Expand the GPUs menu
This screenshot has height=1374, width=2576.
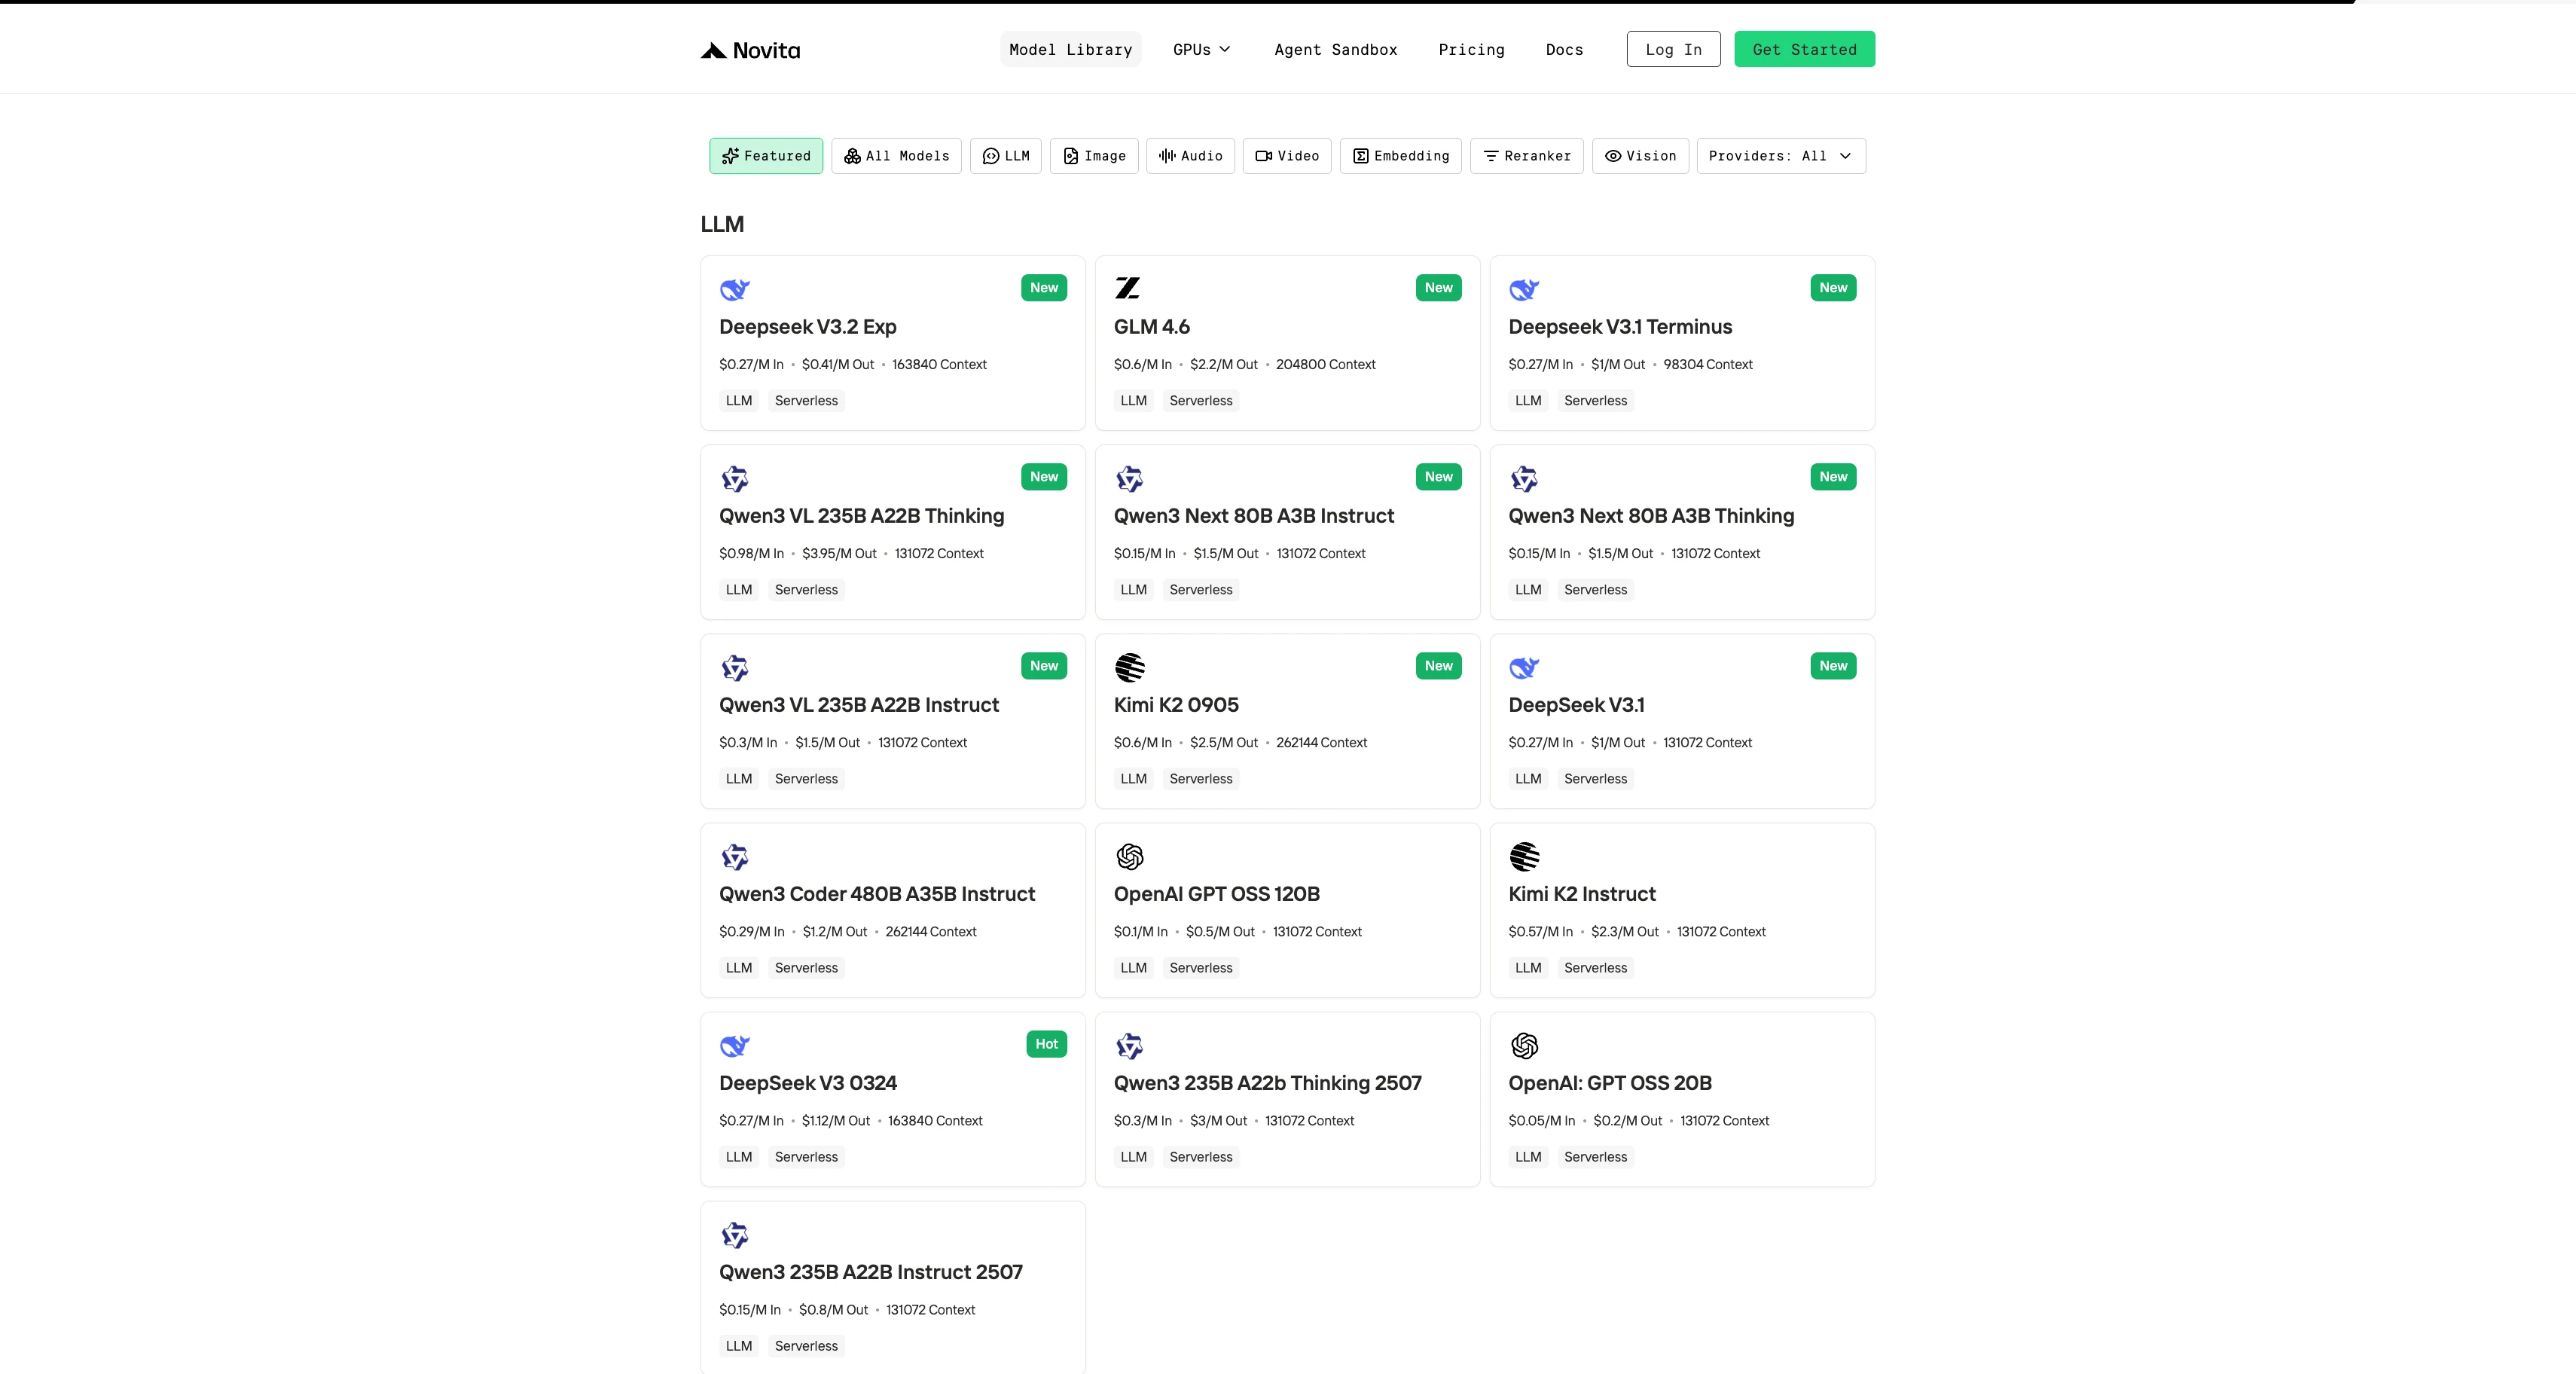[x=1201, y=49]
